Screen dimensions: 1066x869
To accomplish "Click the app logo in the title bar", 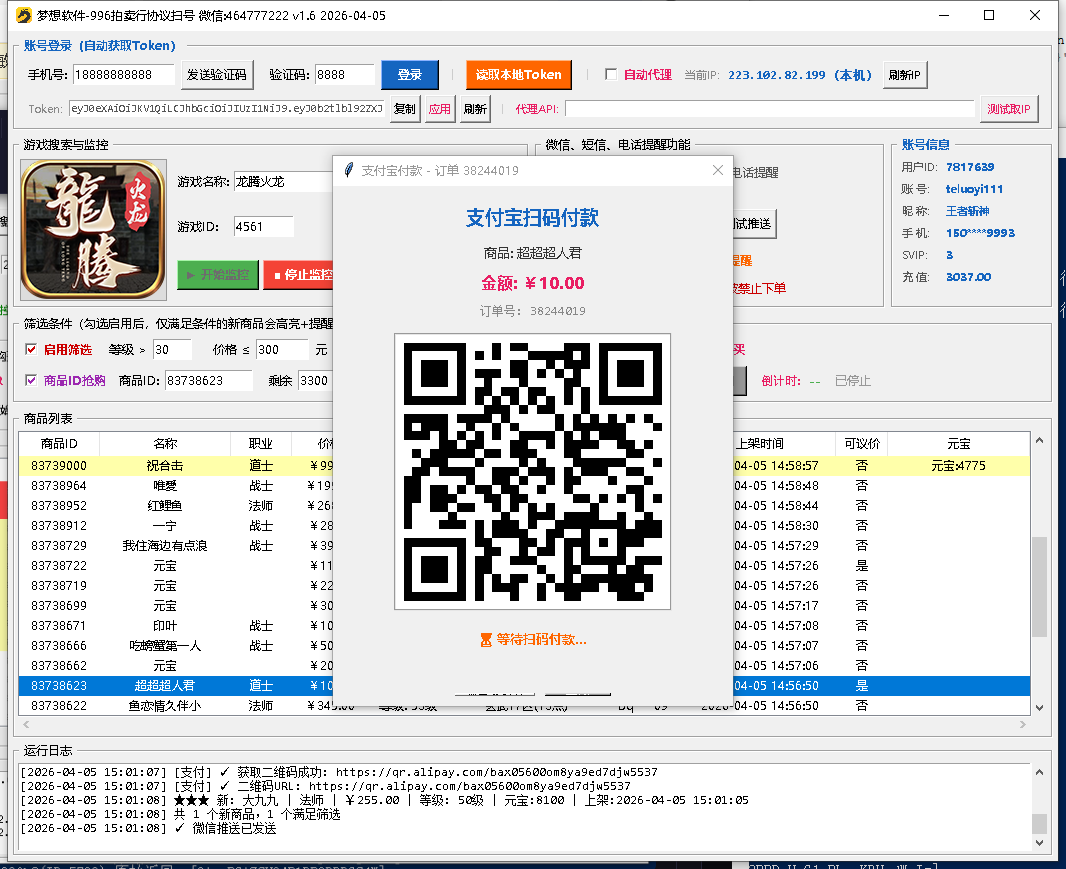I will 21,15.
